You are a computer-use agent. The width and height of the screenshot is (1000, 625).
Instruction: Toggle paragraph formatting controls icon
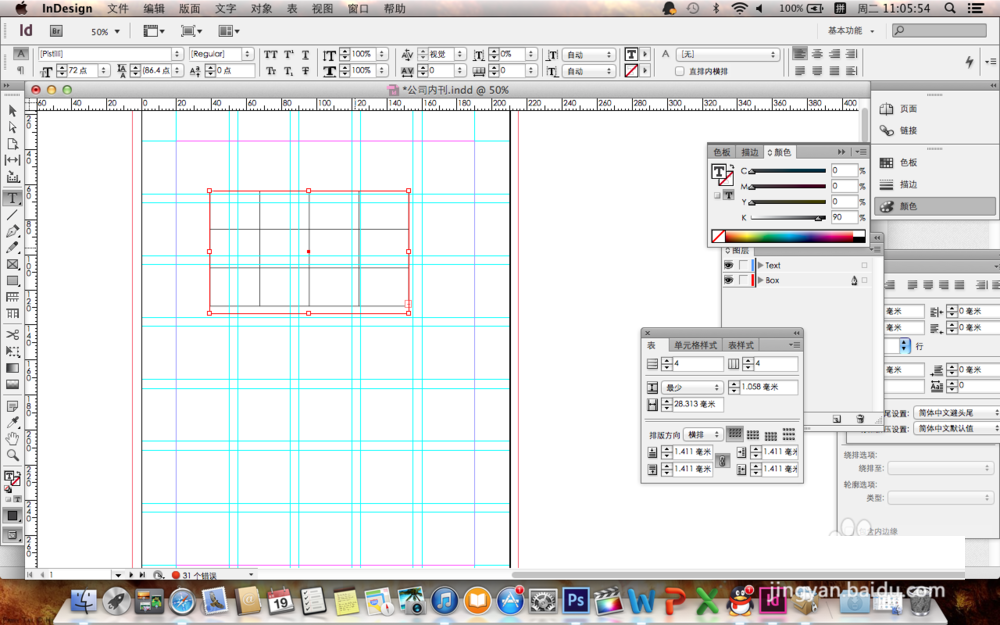pyautogui.click(x=21, y=70)
